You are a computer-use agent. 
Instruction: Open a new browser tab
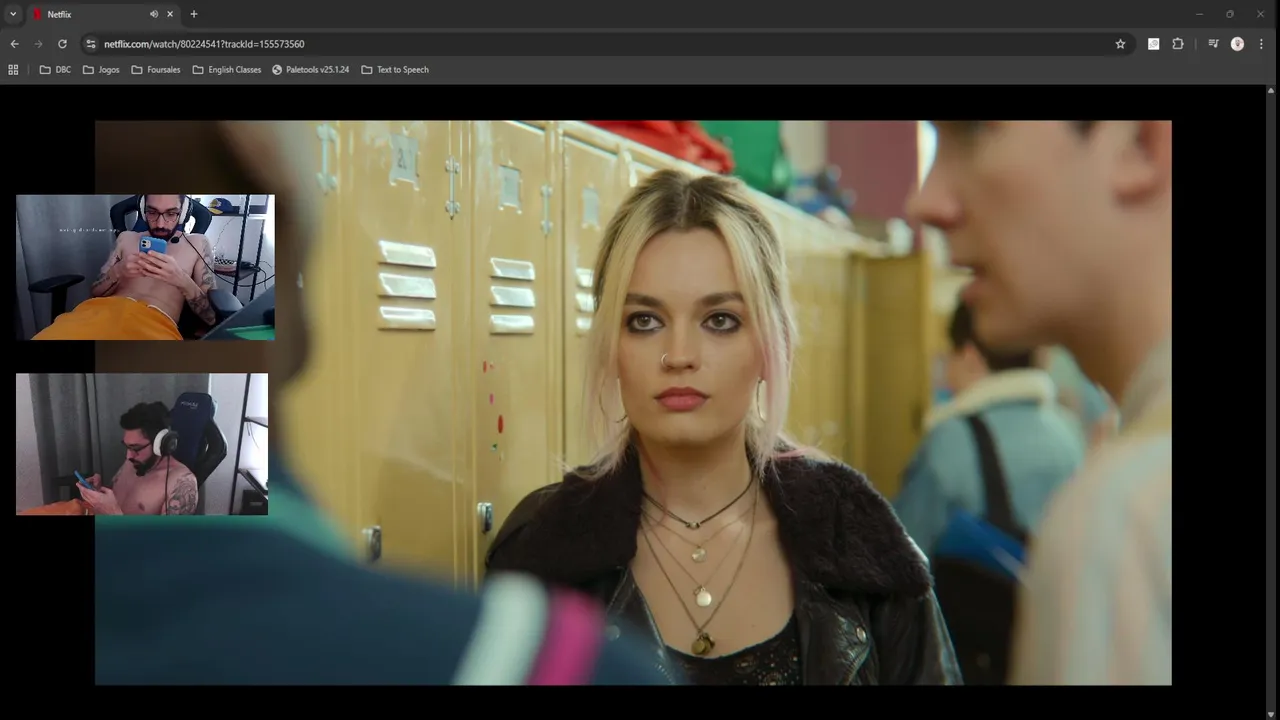pos(194,14)
